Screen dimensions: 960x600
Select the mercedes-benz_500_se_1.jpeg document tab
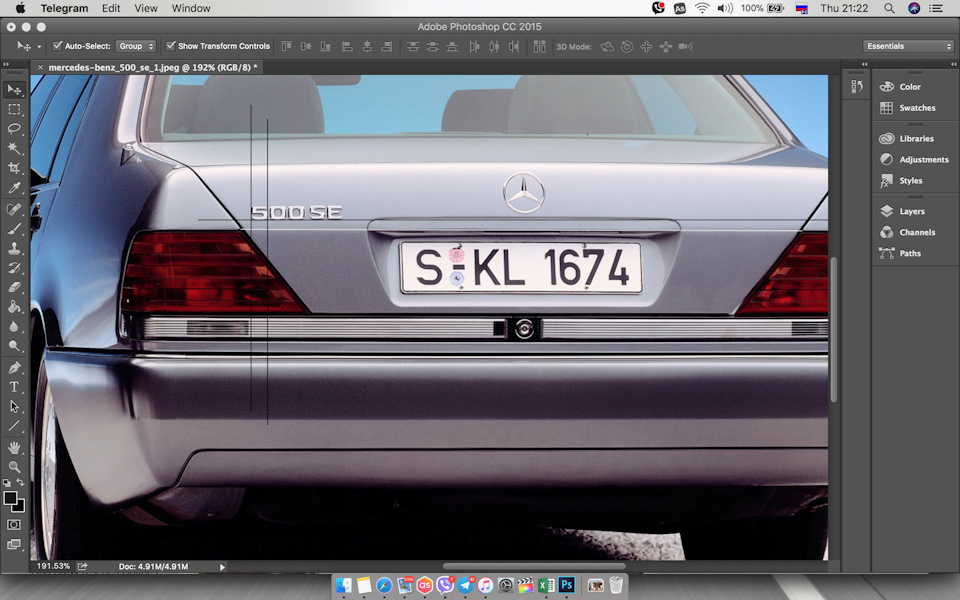point(150,67)
